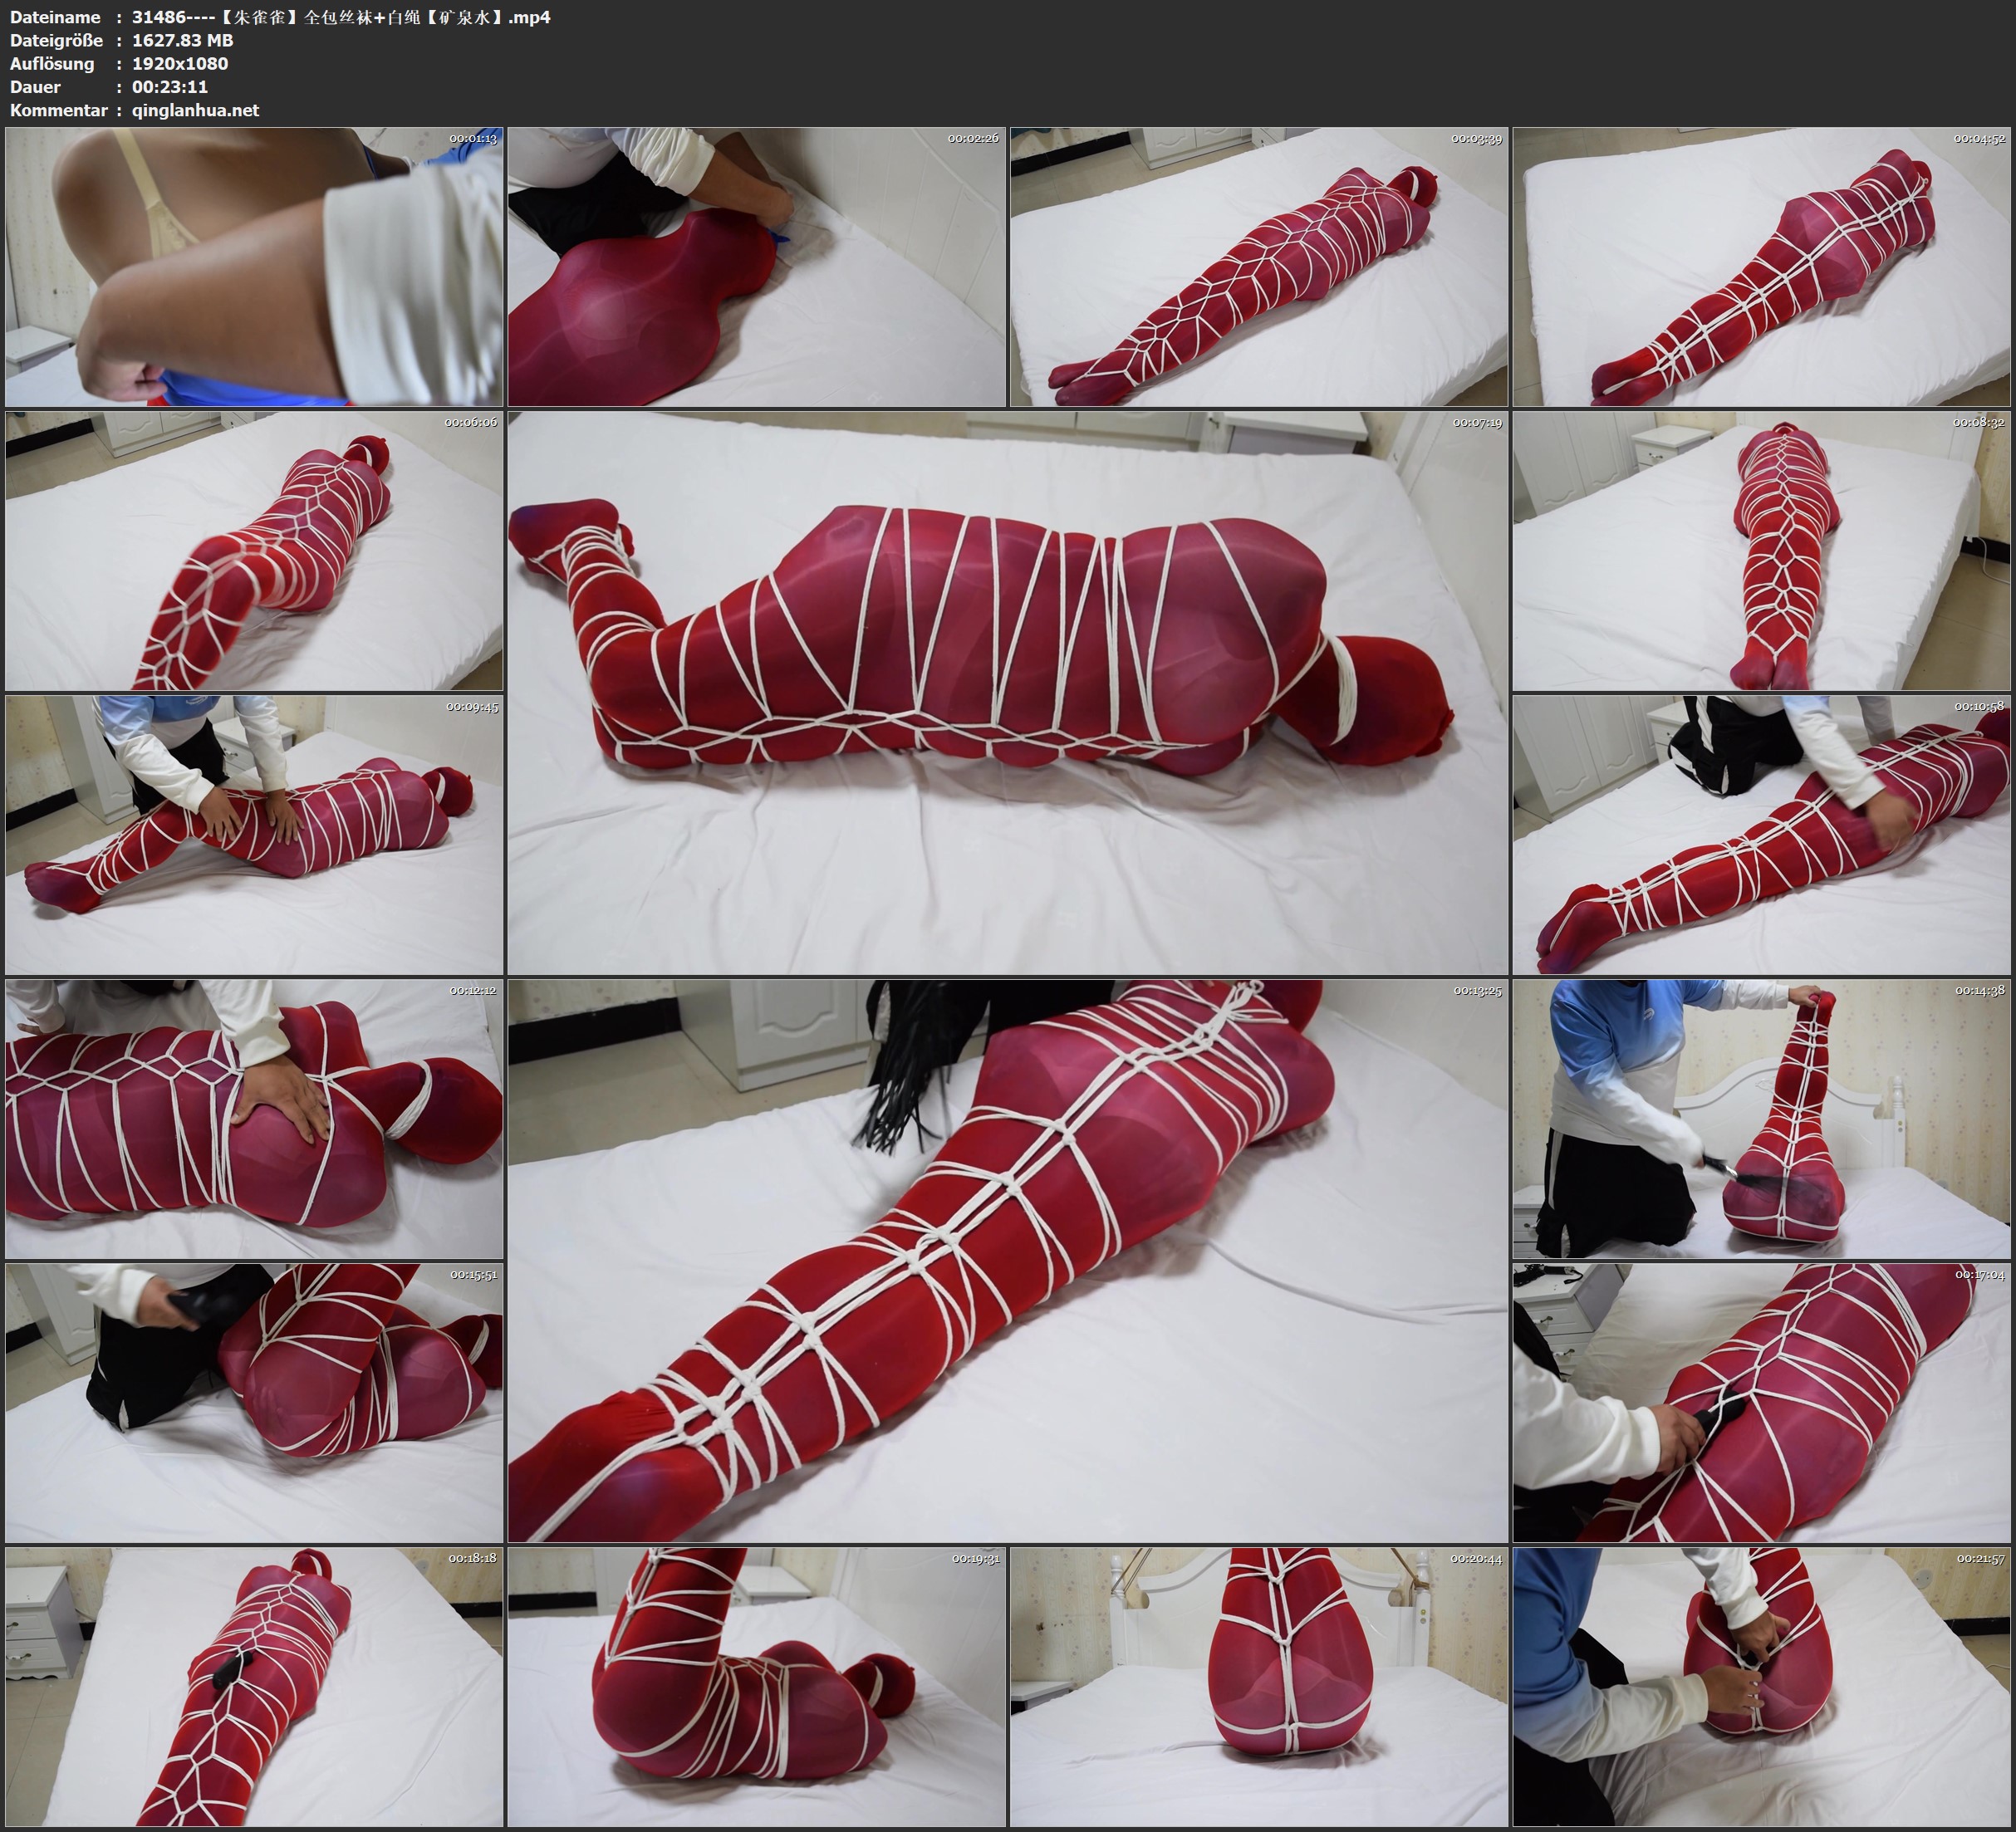The height and width of the screenshot is (1832, 2016).
Task: Click the 00:14:38 thumbnail
Action: click(x=1762, y=1119)
